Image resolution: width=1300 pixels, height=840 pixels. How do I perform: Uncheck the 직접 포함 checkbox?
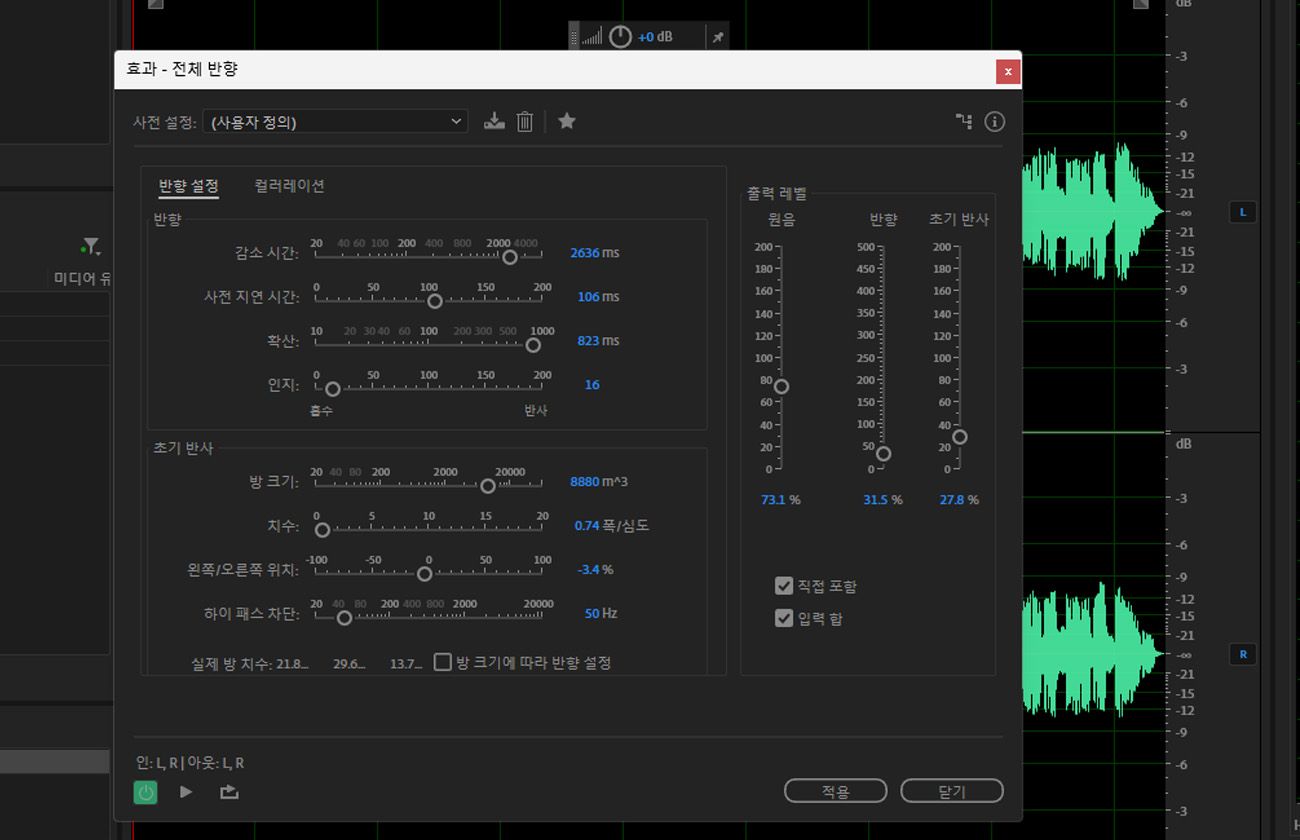pos(784,586)
